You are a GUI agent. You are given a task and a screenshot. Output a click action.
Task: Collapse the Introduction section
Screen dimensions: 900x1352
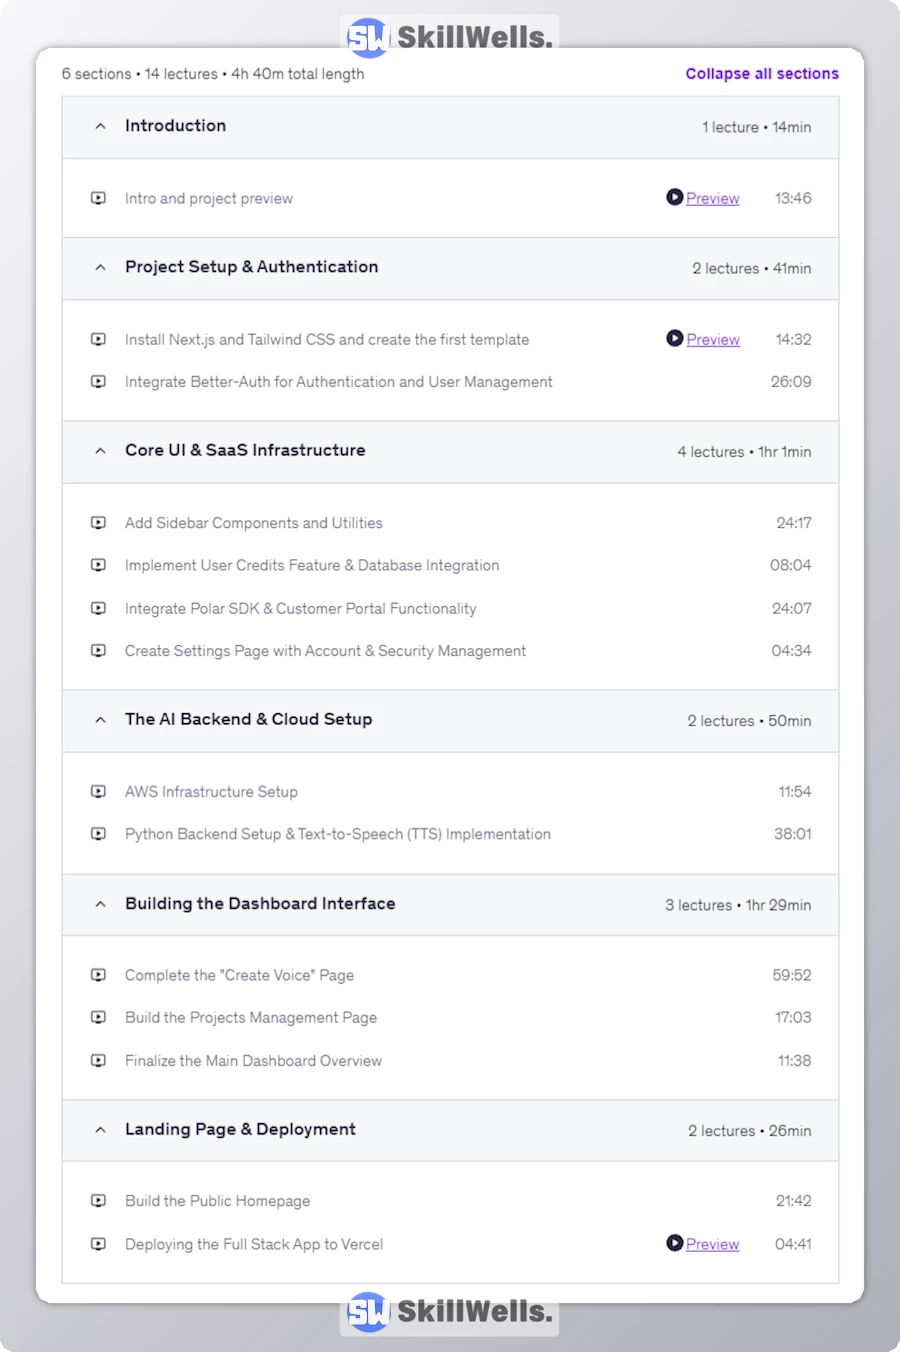click(x=99, y=126)
